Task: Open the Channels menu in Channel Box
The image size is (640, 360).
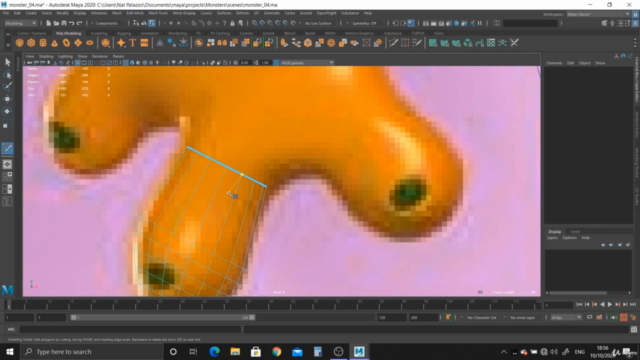Action: coord(554,63)
